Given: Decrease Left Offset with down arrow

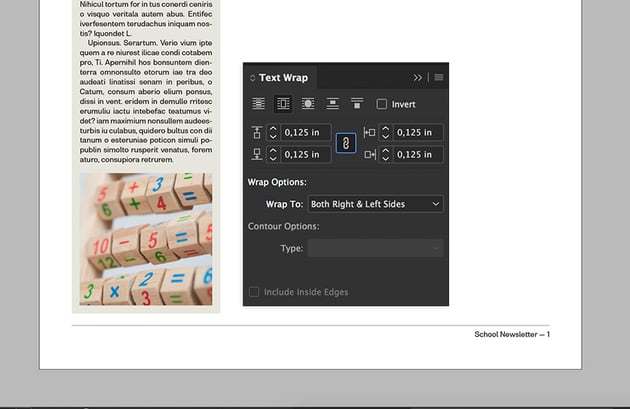Looking at the screenshot, I should click(x=386, y=137).
